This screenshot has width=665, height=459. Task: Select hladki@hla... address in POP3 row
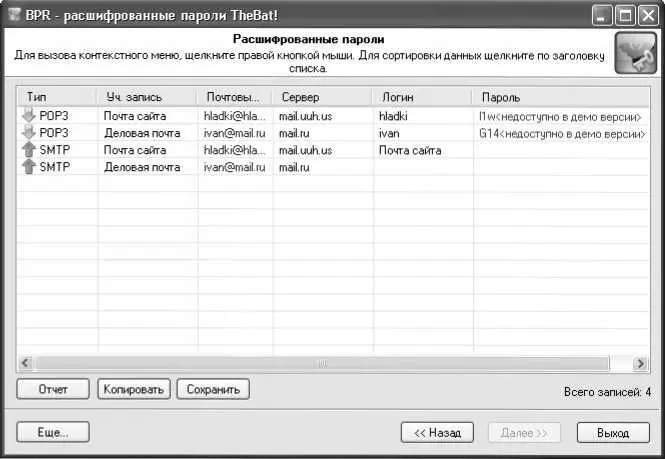coord(235,116)
